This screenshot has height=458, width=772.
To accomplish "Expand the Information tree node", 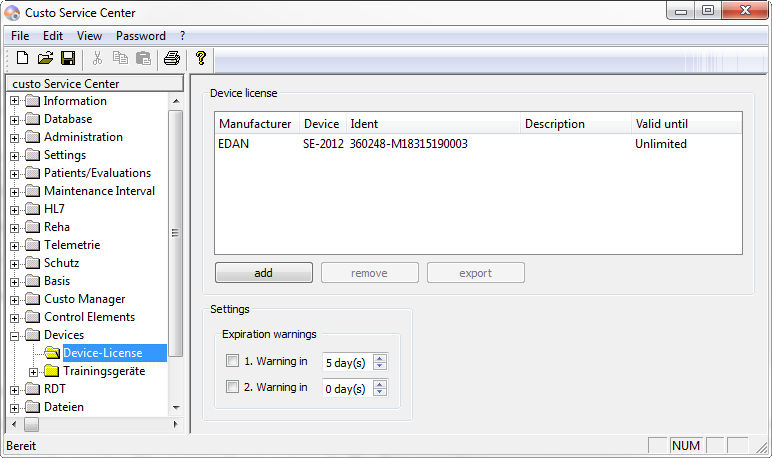I will pyautogui.click(x=14, y=101).
